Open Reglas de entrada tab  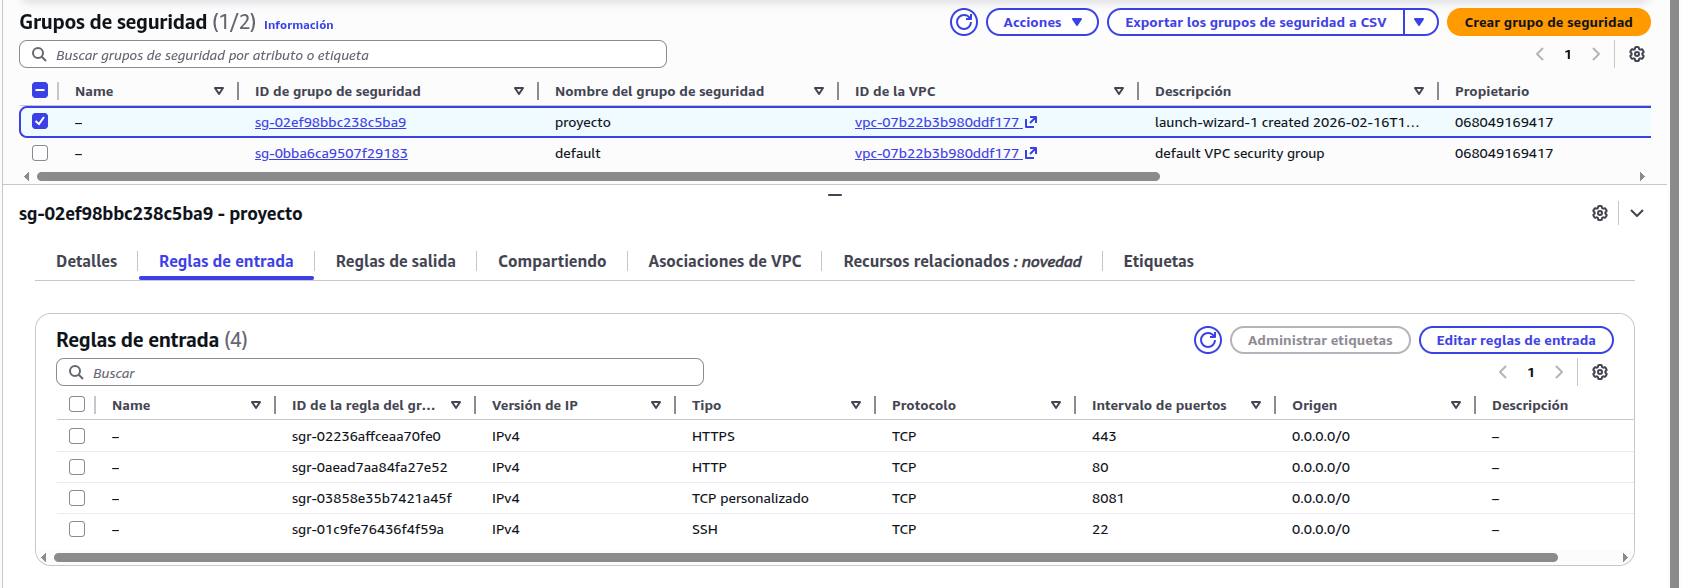click(x=226, y=261)
